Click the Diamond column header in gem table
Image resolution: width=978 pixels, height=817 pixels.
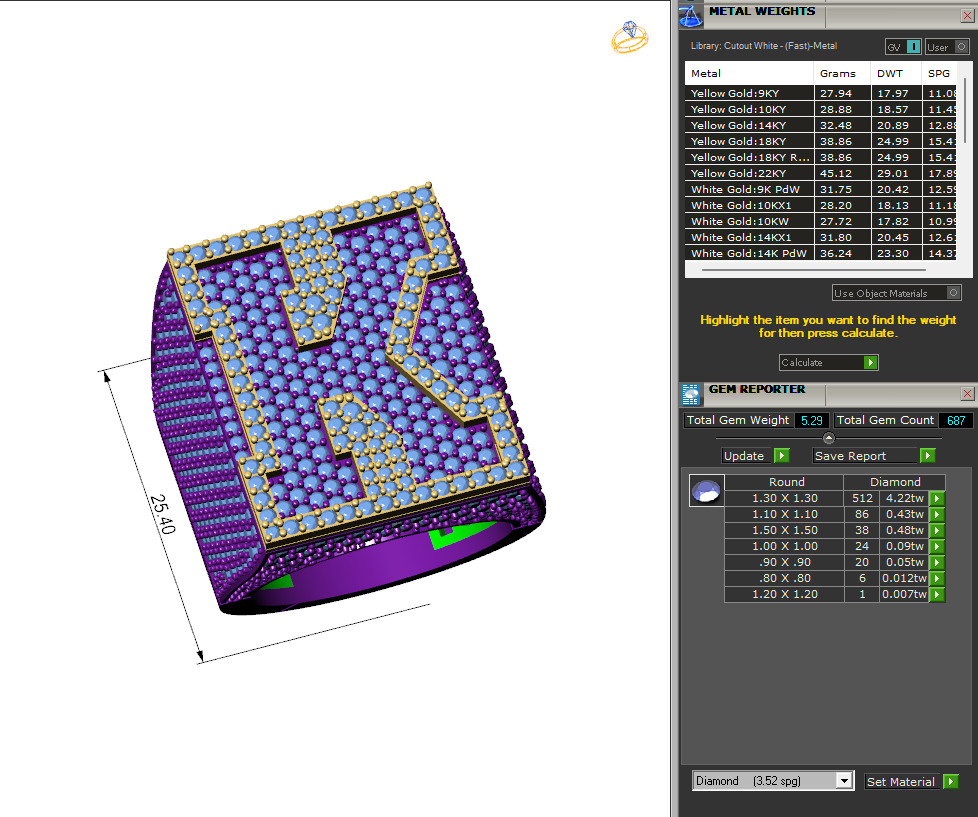(894, 482)
